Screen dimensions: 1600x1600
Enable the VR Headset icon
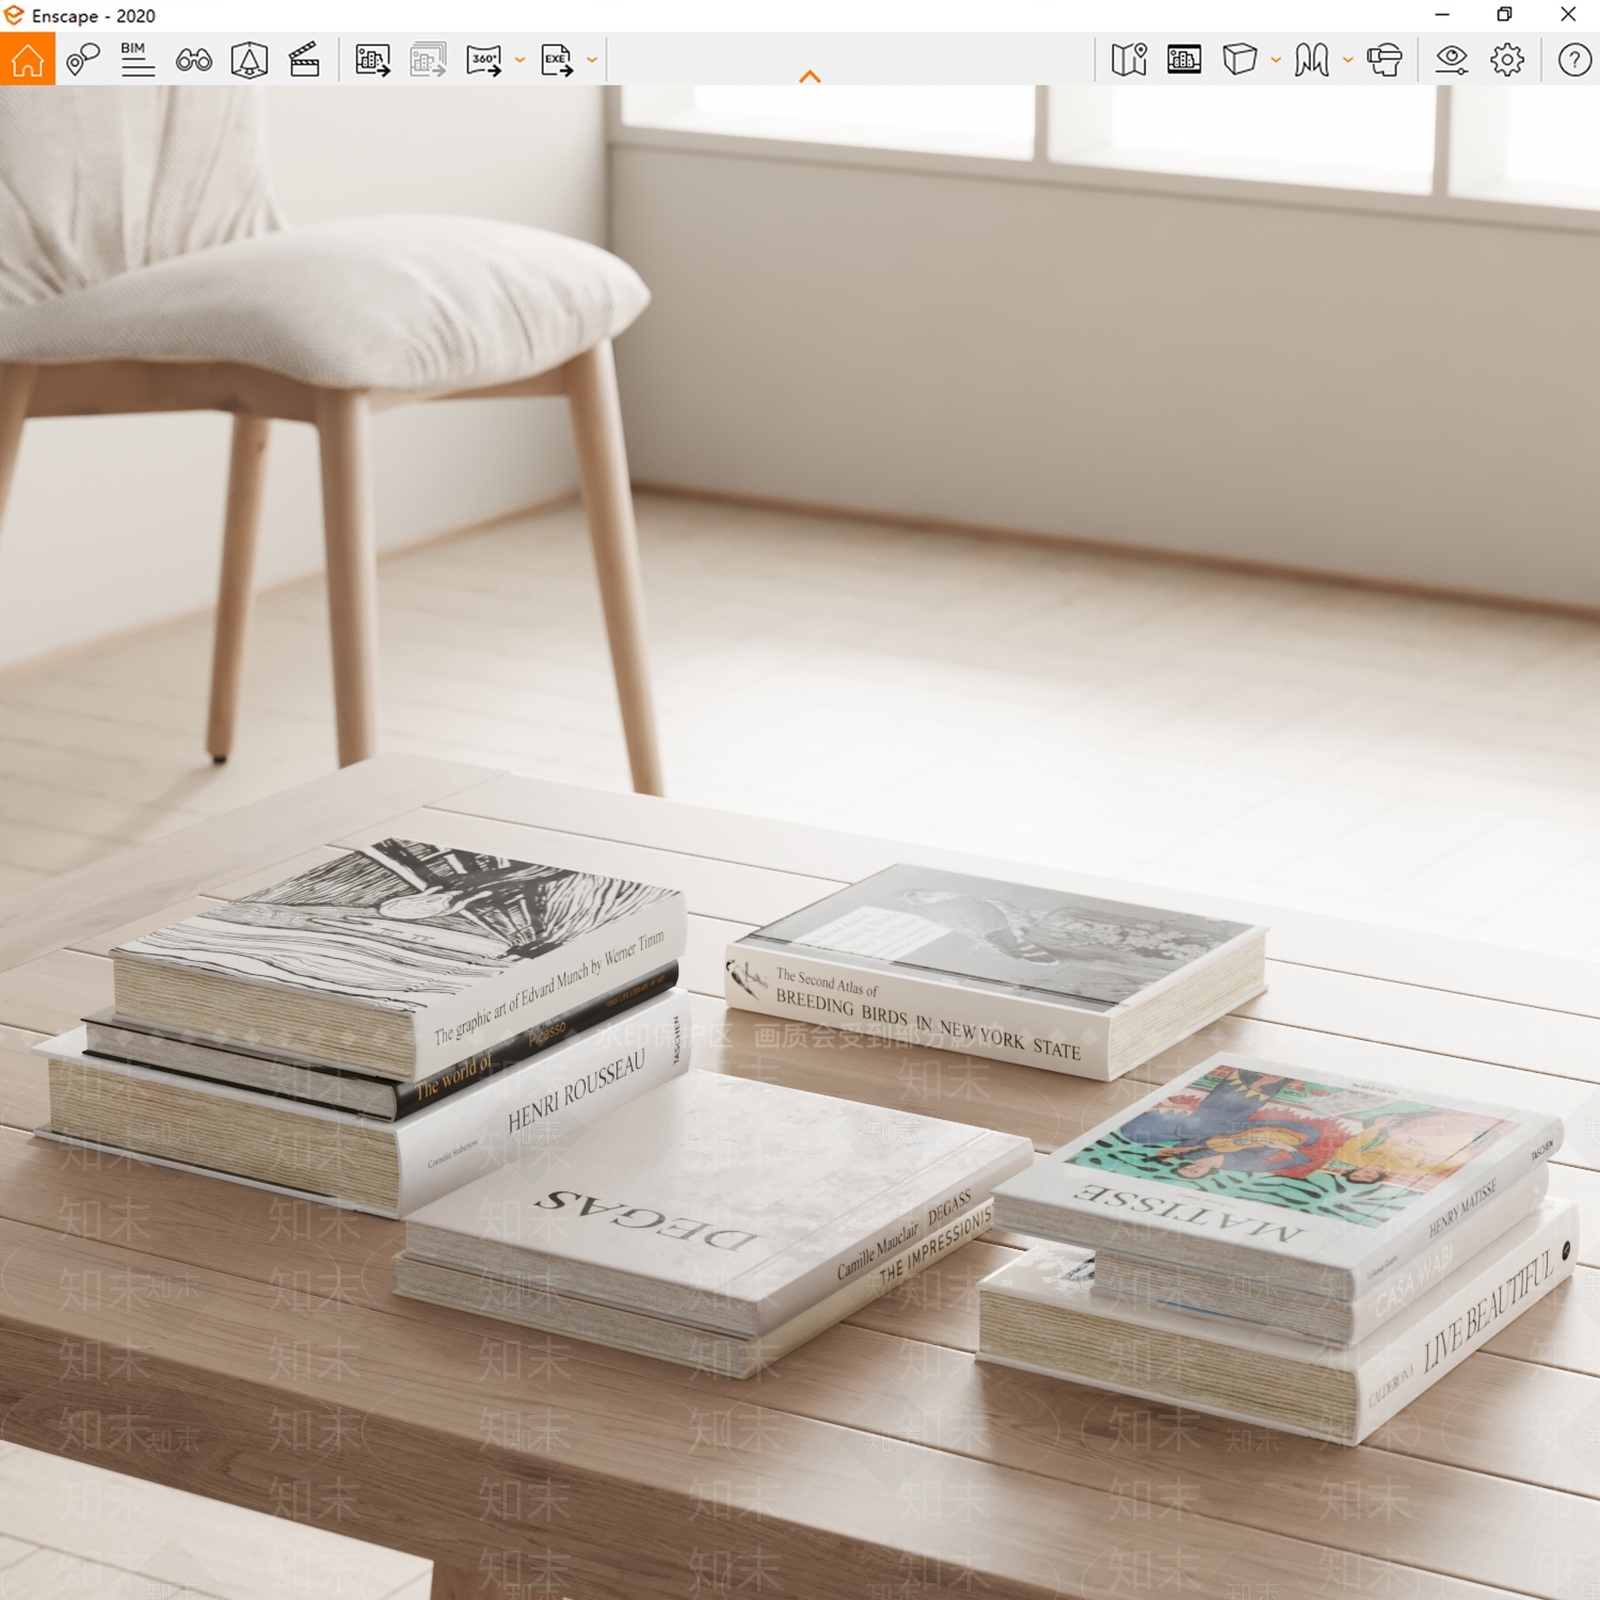pos(1385,60)
